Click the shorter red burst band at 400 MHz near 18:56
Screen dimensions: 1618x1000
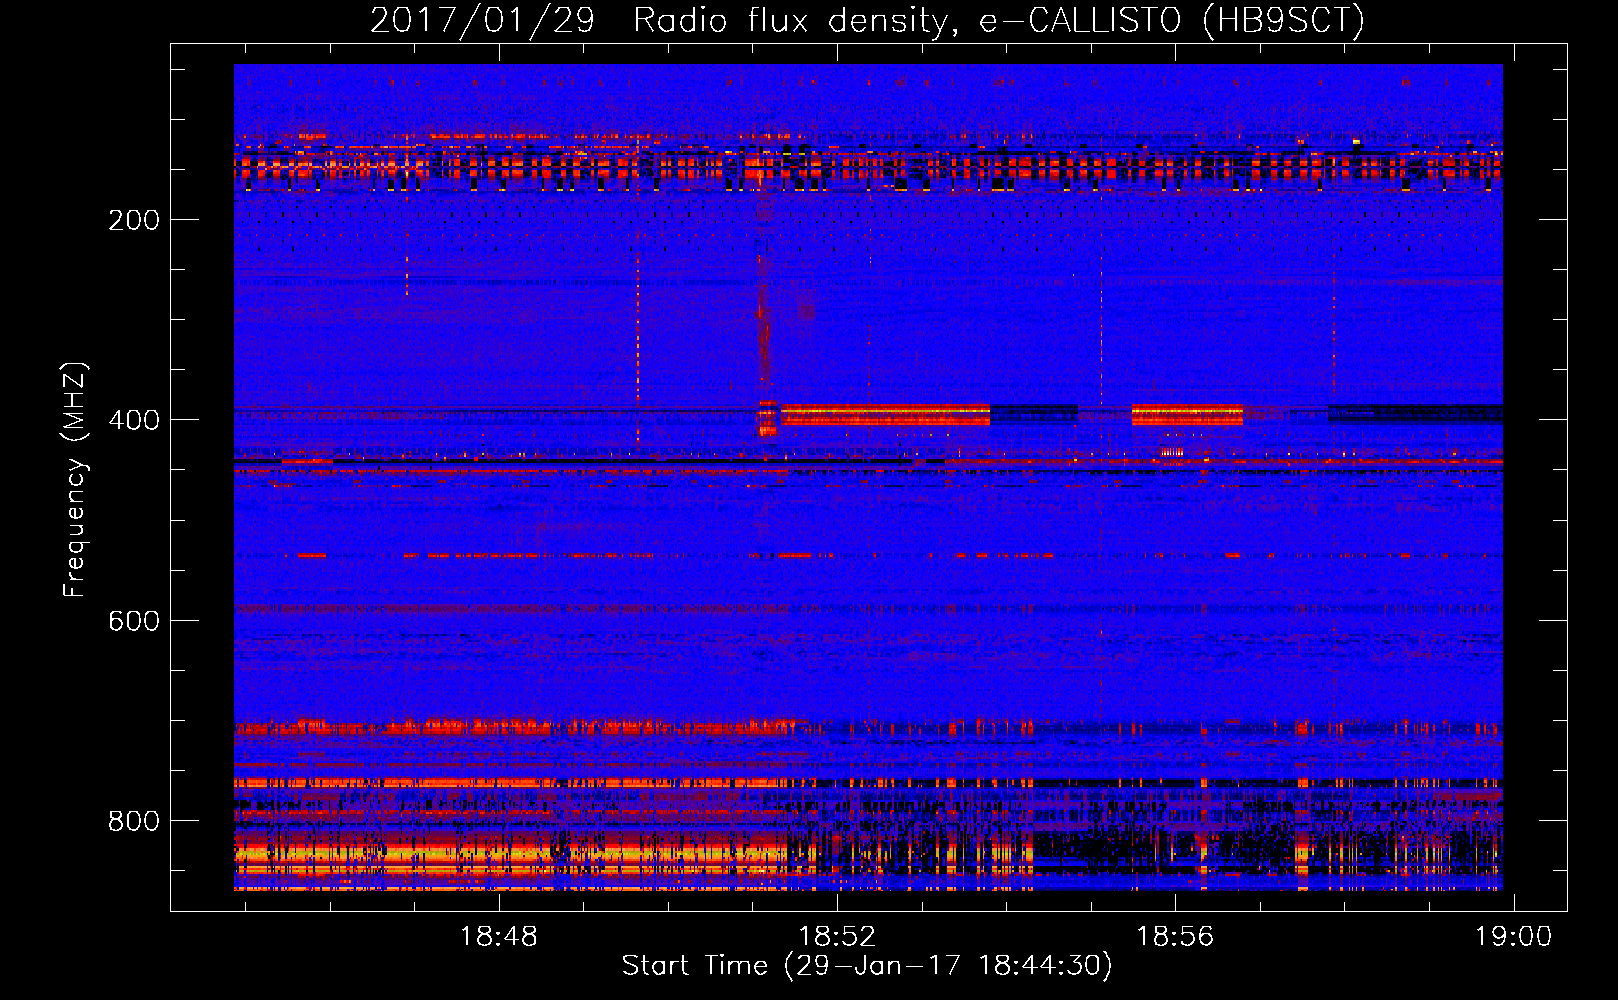click(x=1187, y=415)
